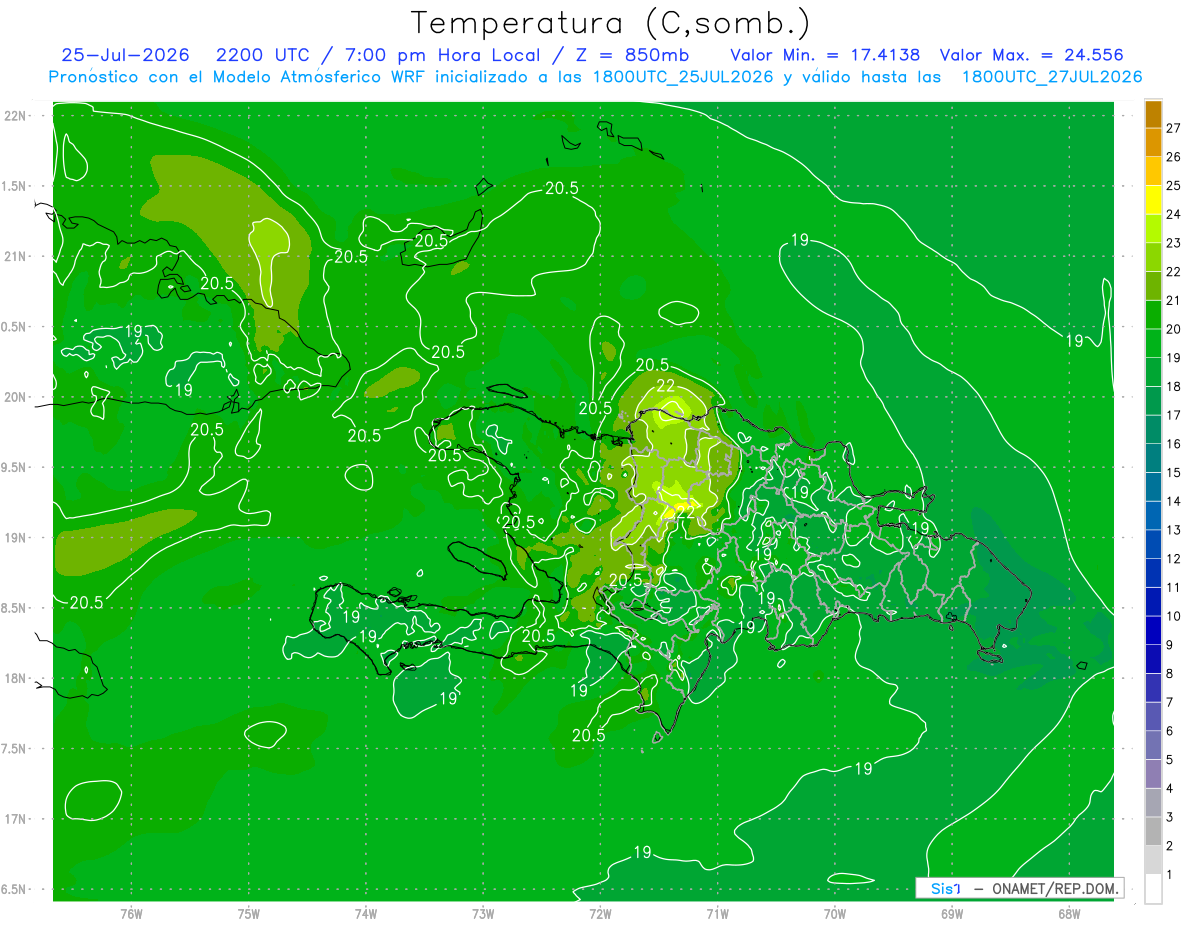Click the "72W" longitude axis label
Screen dimensions: 1200x927
coord(600,913)
